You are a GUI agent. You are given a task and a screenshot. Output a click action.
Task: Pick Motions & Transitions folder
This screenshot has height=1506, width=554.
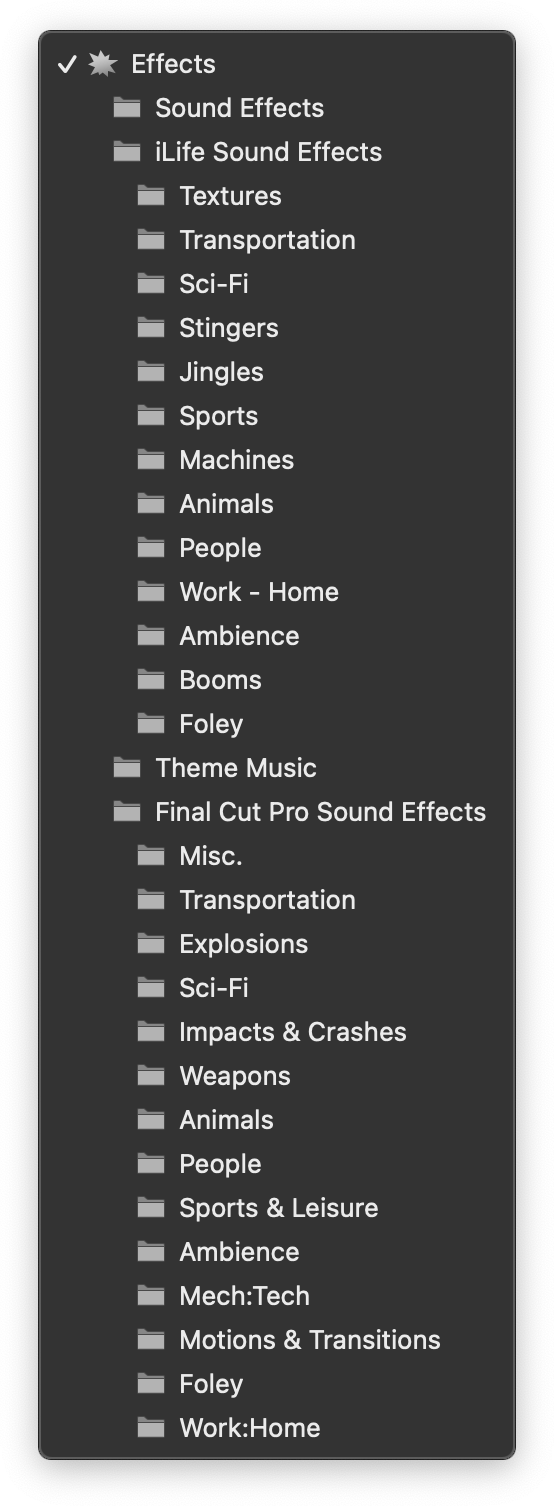click(x=277, y=1340)
